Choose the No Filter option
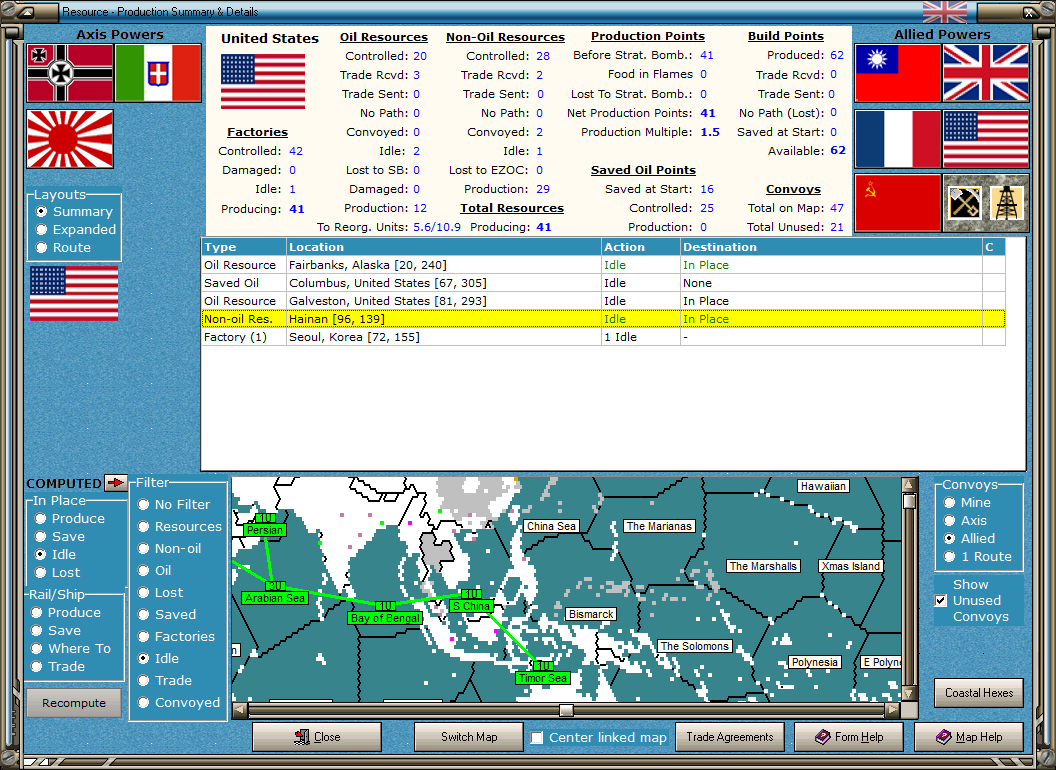 [174, 505]
